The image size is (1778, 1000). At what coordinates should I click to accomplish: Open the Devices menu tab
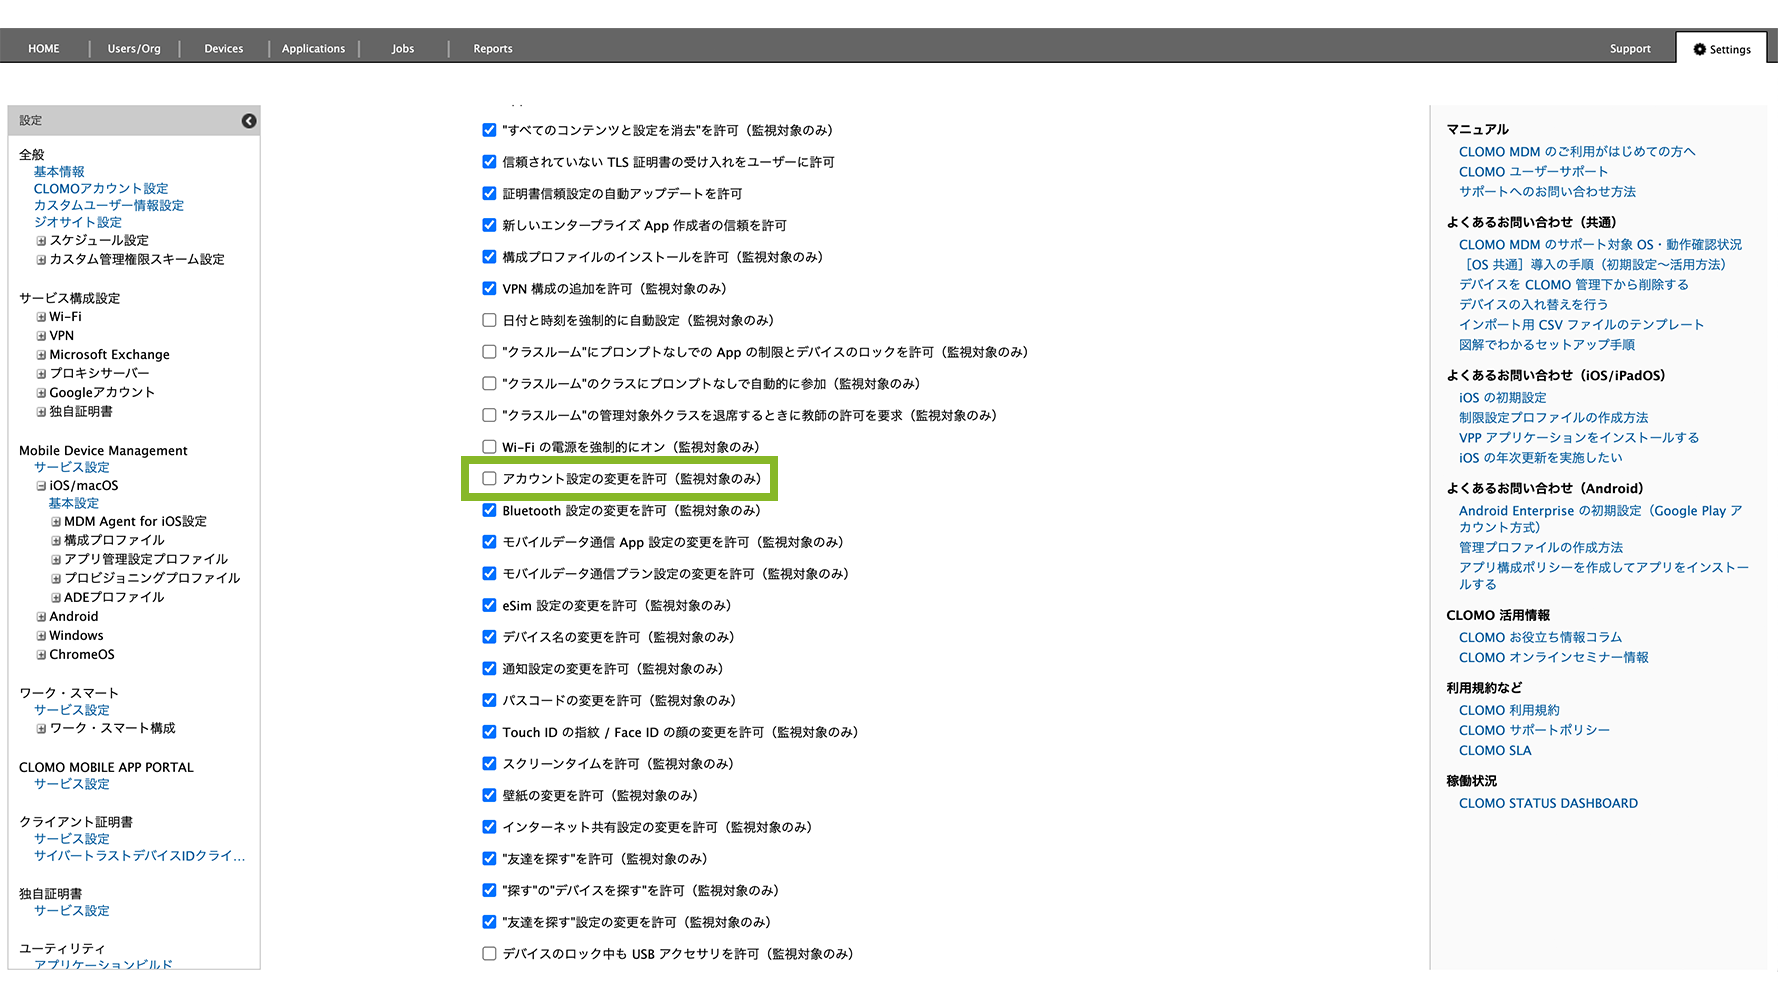[223, 49]
